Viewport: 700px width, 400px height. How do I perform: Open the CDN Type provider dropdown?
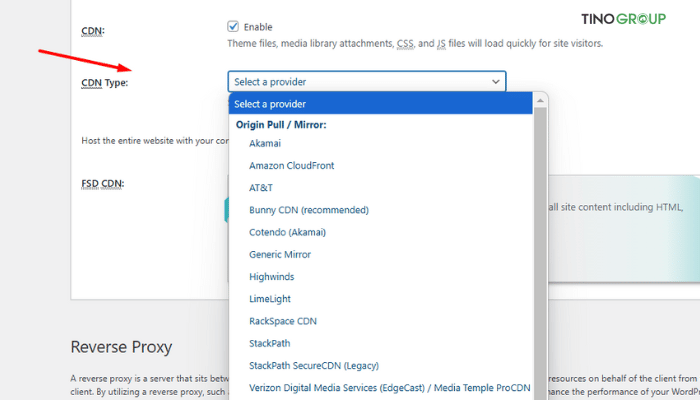click(x=367, y=82)
